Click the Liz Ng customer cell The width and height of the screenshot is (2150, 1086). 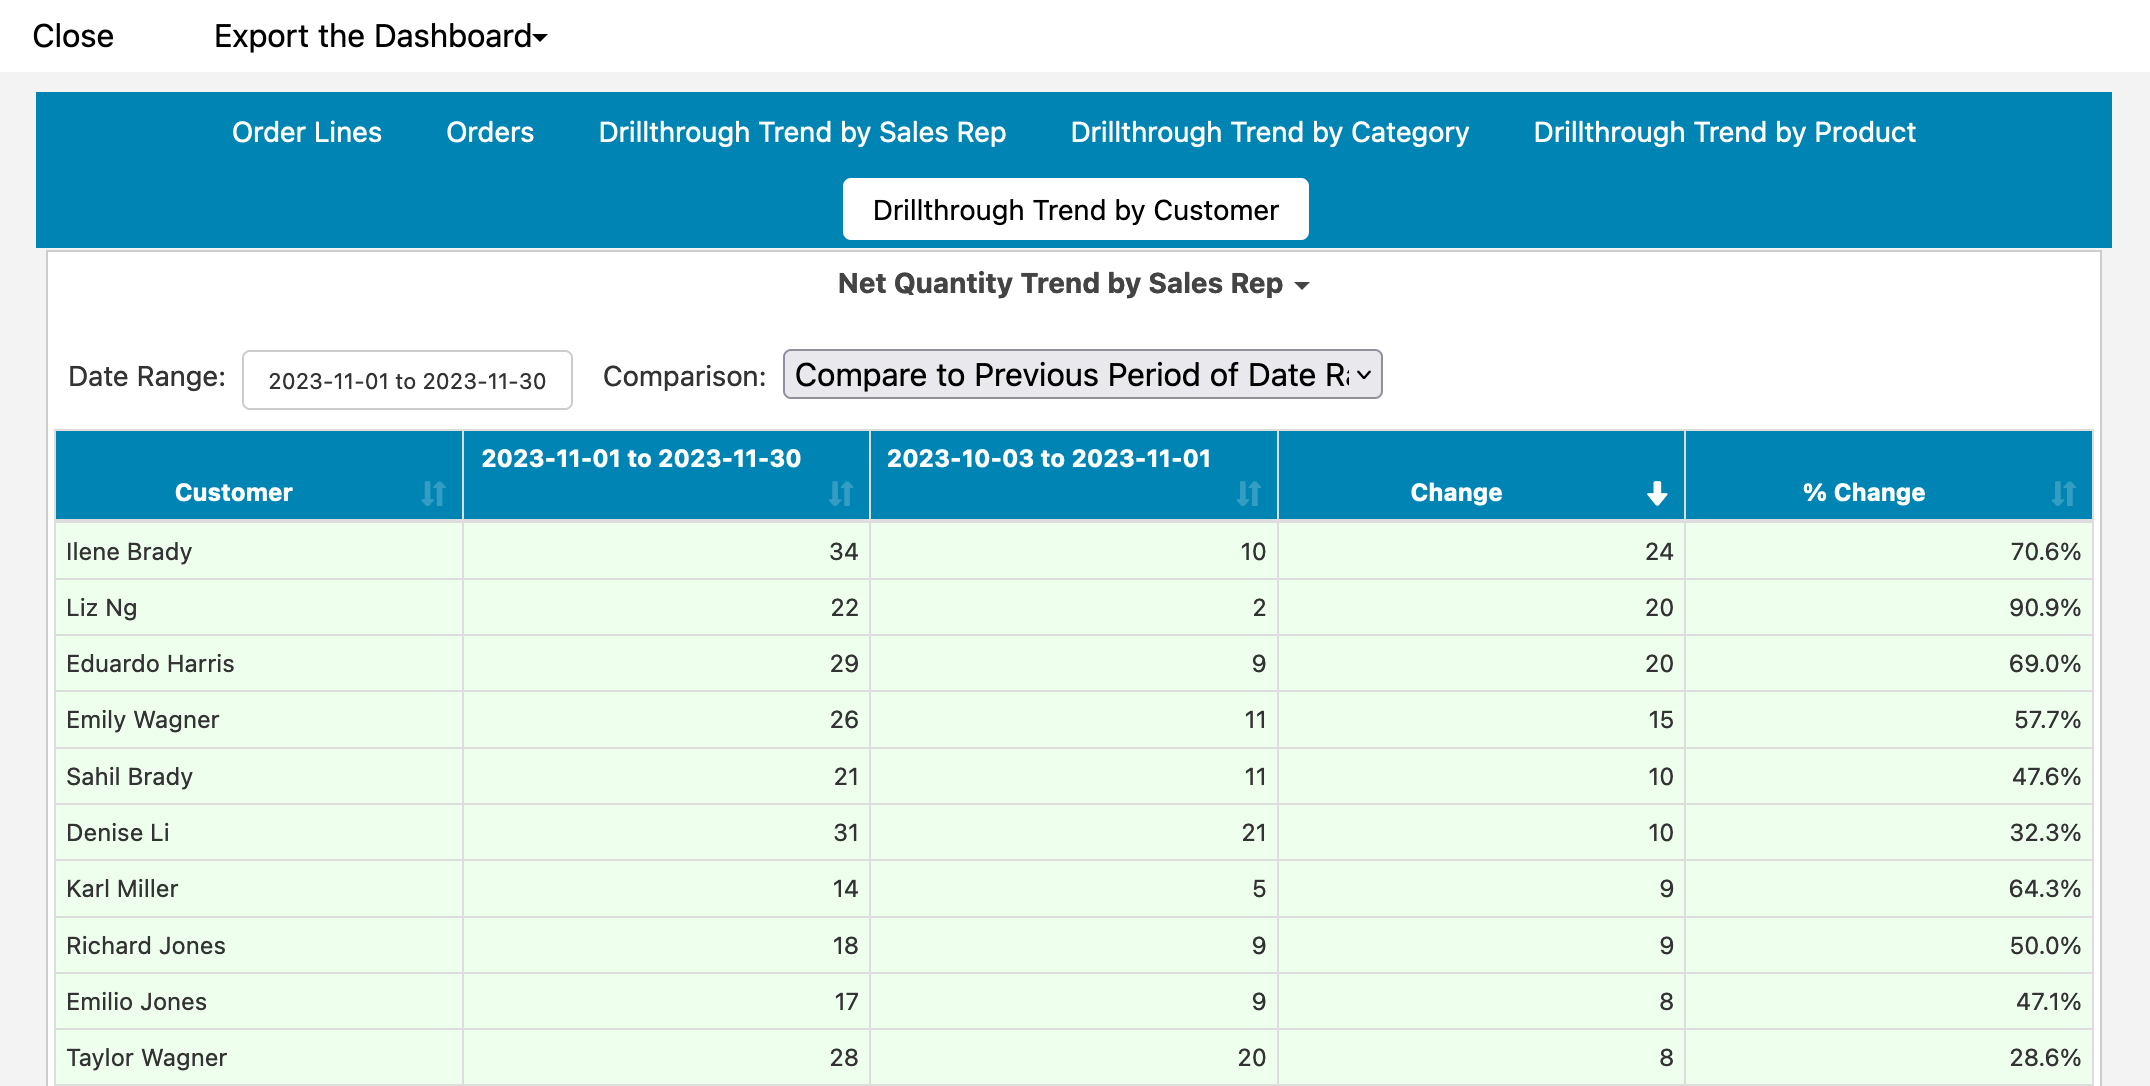[x=102, y=608]
